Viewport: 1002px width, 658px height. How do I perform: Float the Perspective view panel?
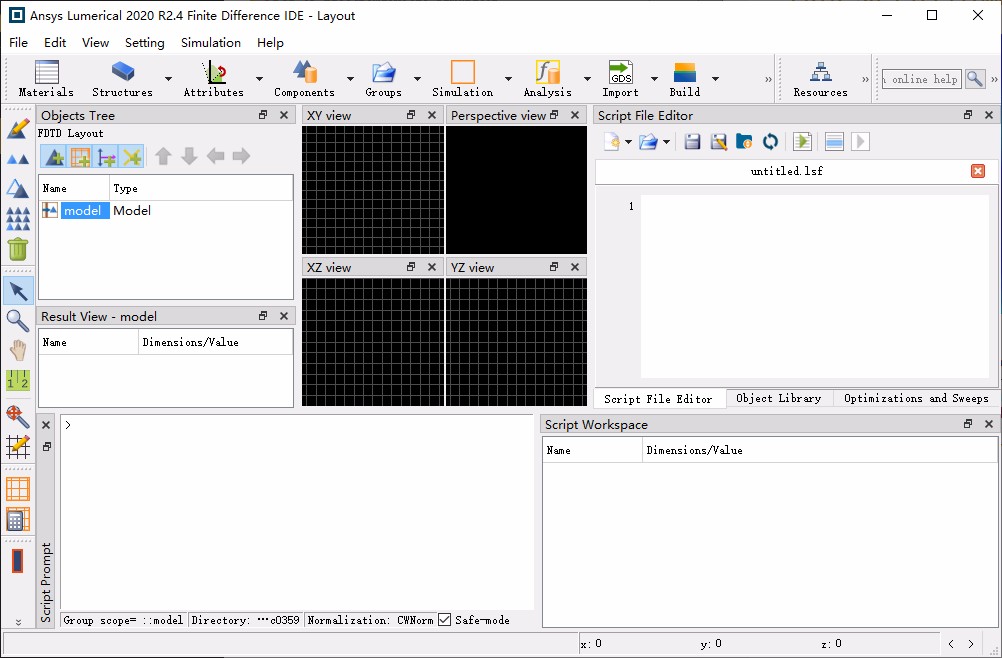(x=554, y=115)
